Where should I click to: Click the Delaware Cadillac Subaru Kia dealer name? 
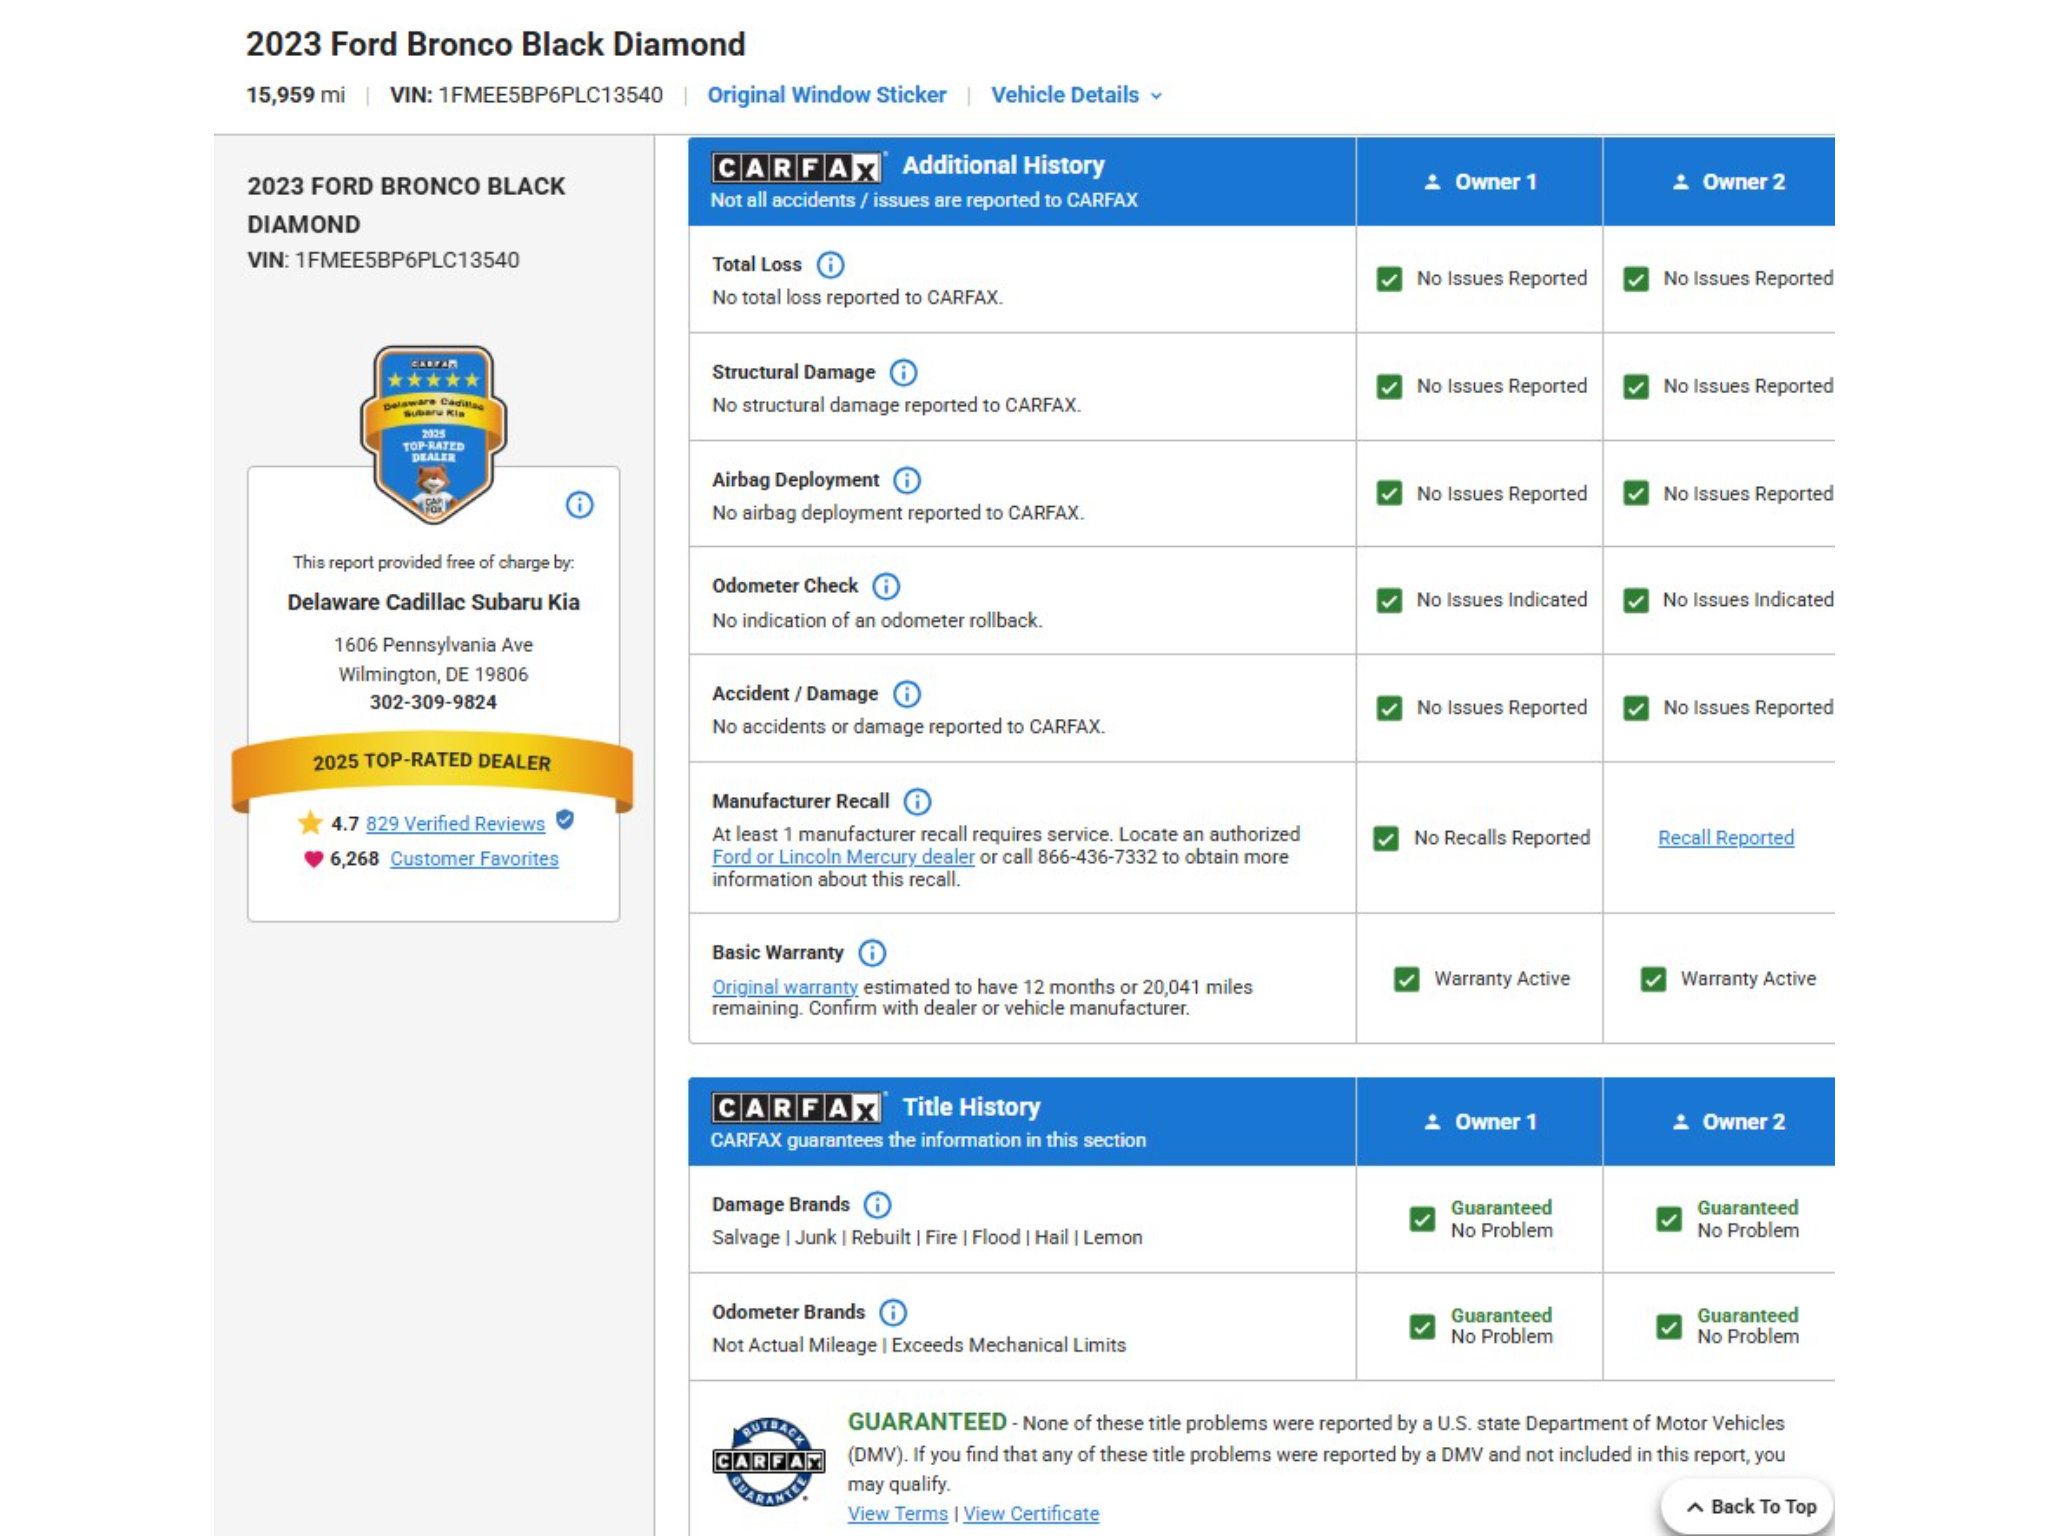433,602
